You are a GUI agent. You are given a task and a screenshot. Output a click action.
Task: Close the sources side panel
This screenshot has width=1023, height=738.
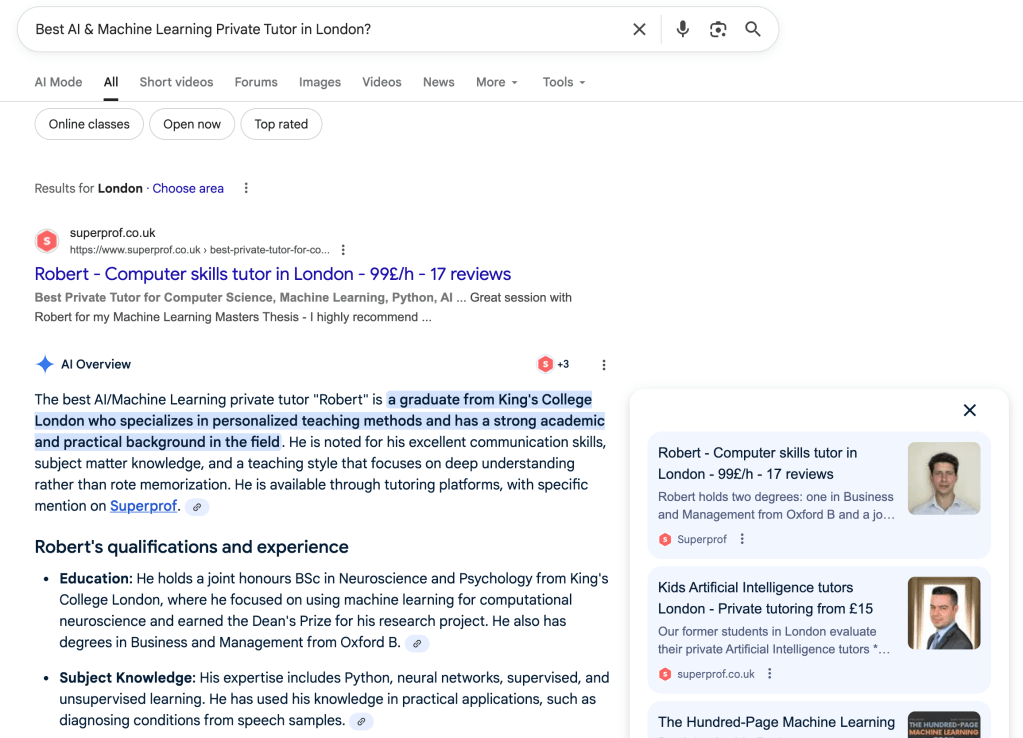969,410
